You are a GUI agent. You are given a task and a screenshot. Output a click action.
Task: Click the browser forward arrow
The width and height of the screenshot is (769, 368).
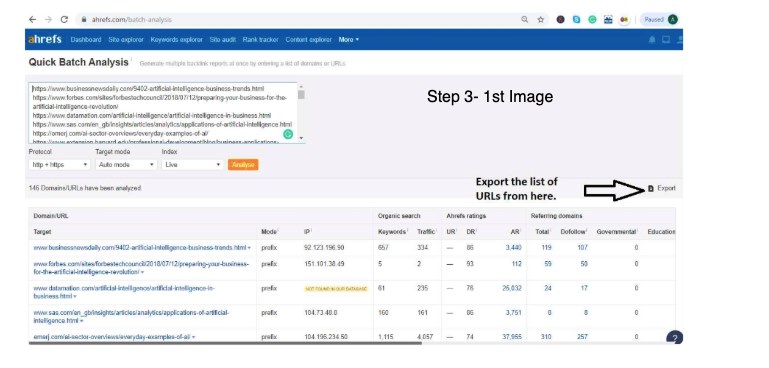pos(48,20)
